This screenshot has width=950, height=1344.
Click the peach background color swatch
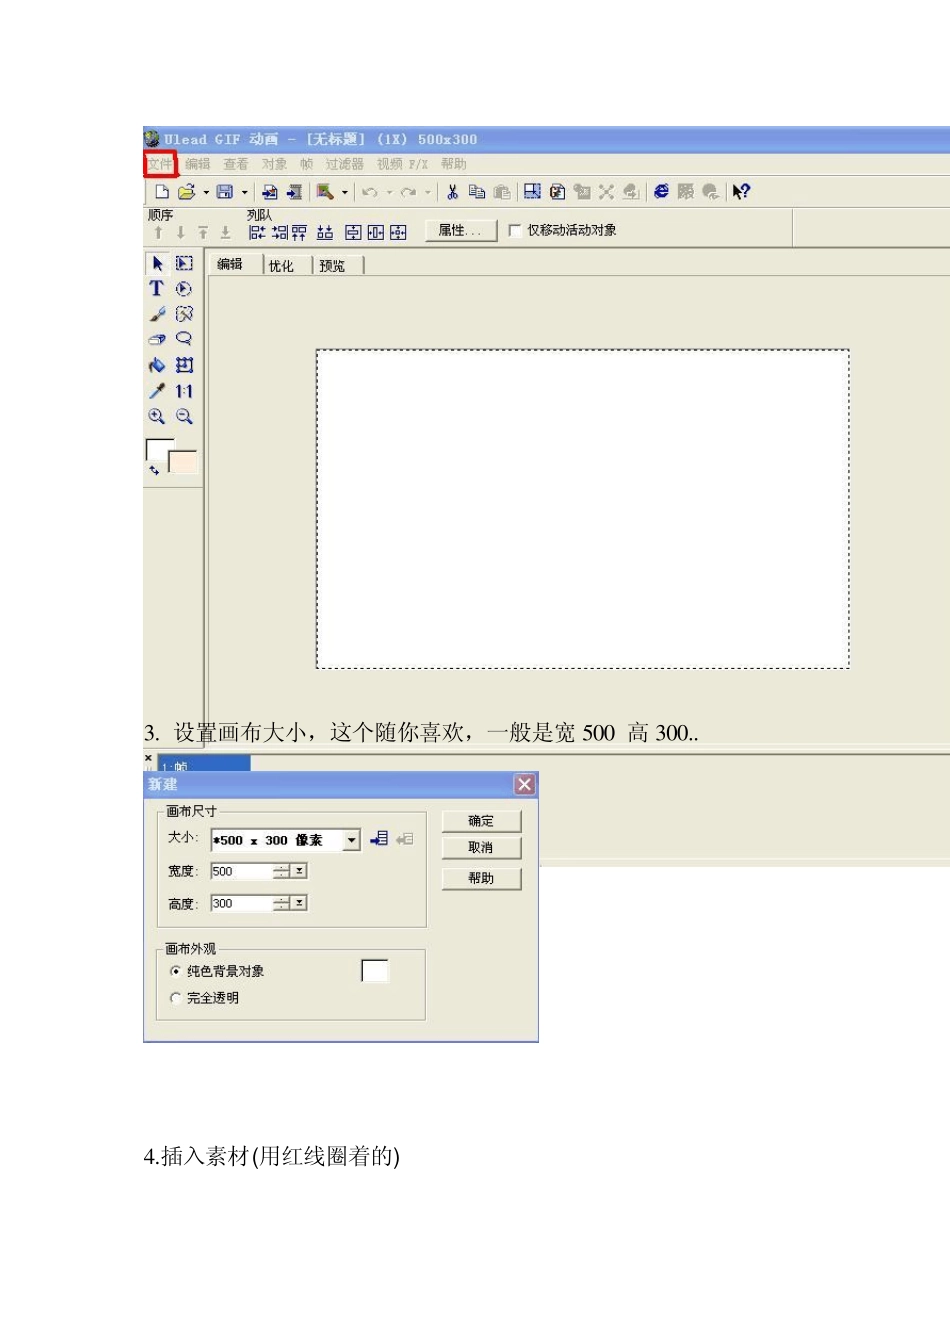coord(183,462)
